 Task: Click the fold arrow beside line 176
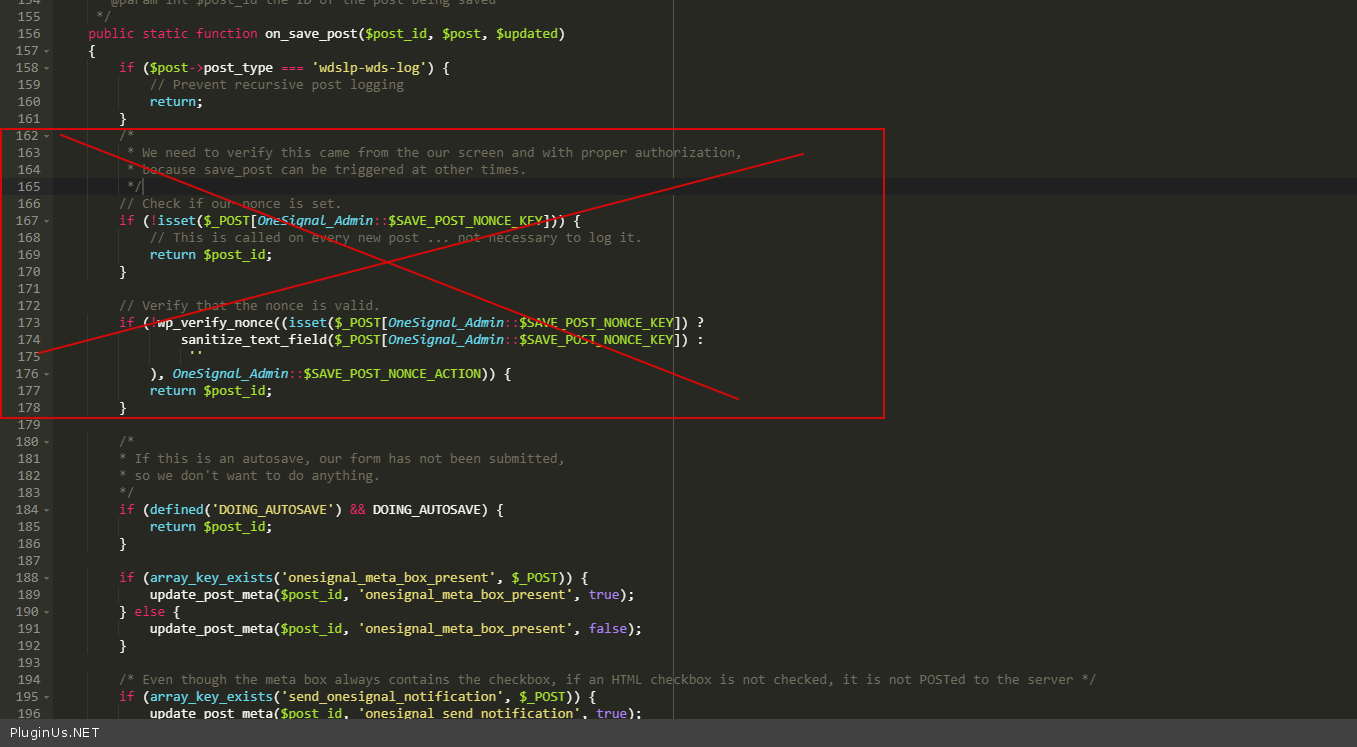[47, 374]
